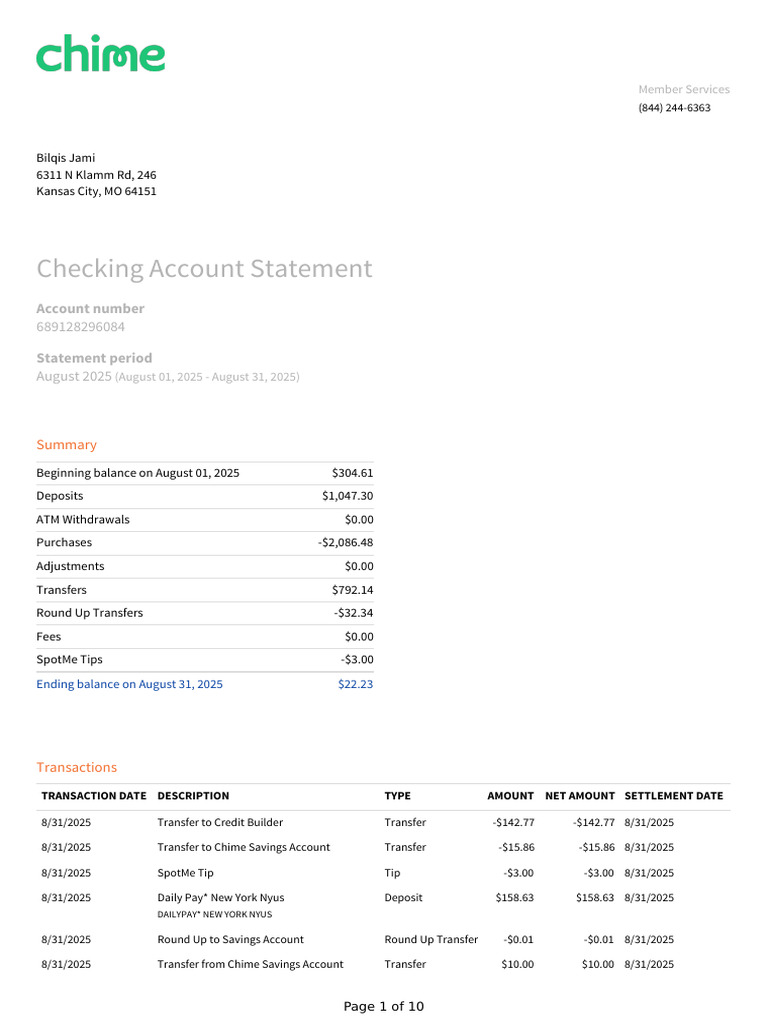Click the NET AMOUNT column header

(580, 796)
